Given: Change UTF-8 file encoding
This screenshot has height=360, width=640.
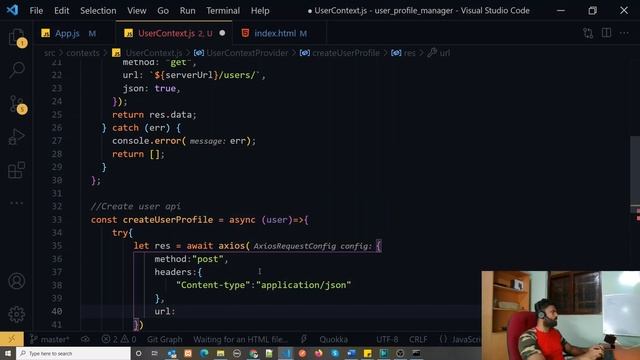Looking at the screenshot, I should tap(387, 339).
